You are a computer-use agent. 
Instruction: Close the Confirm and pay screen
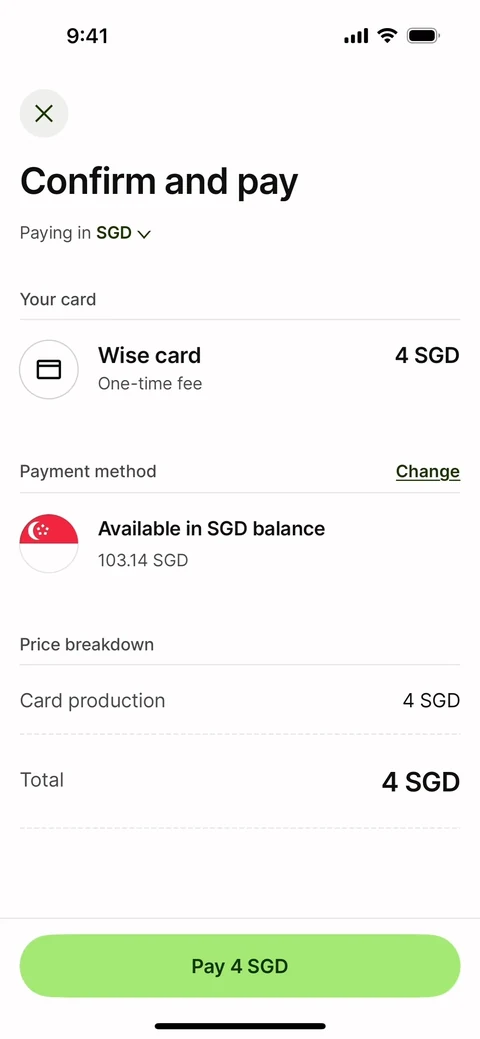44,113
